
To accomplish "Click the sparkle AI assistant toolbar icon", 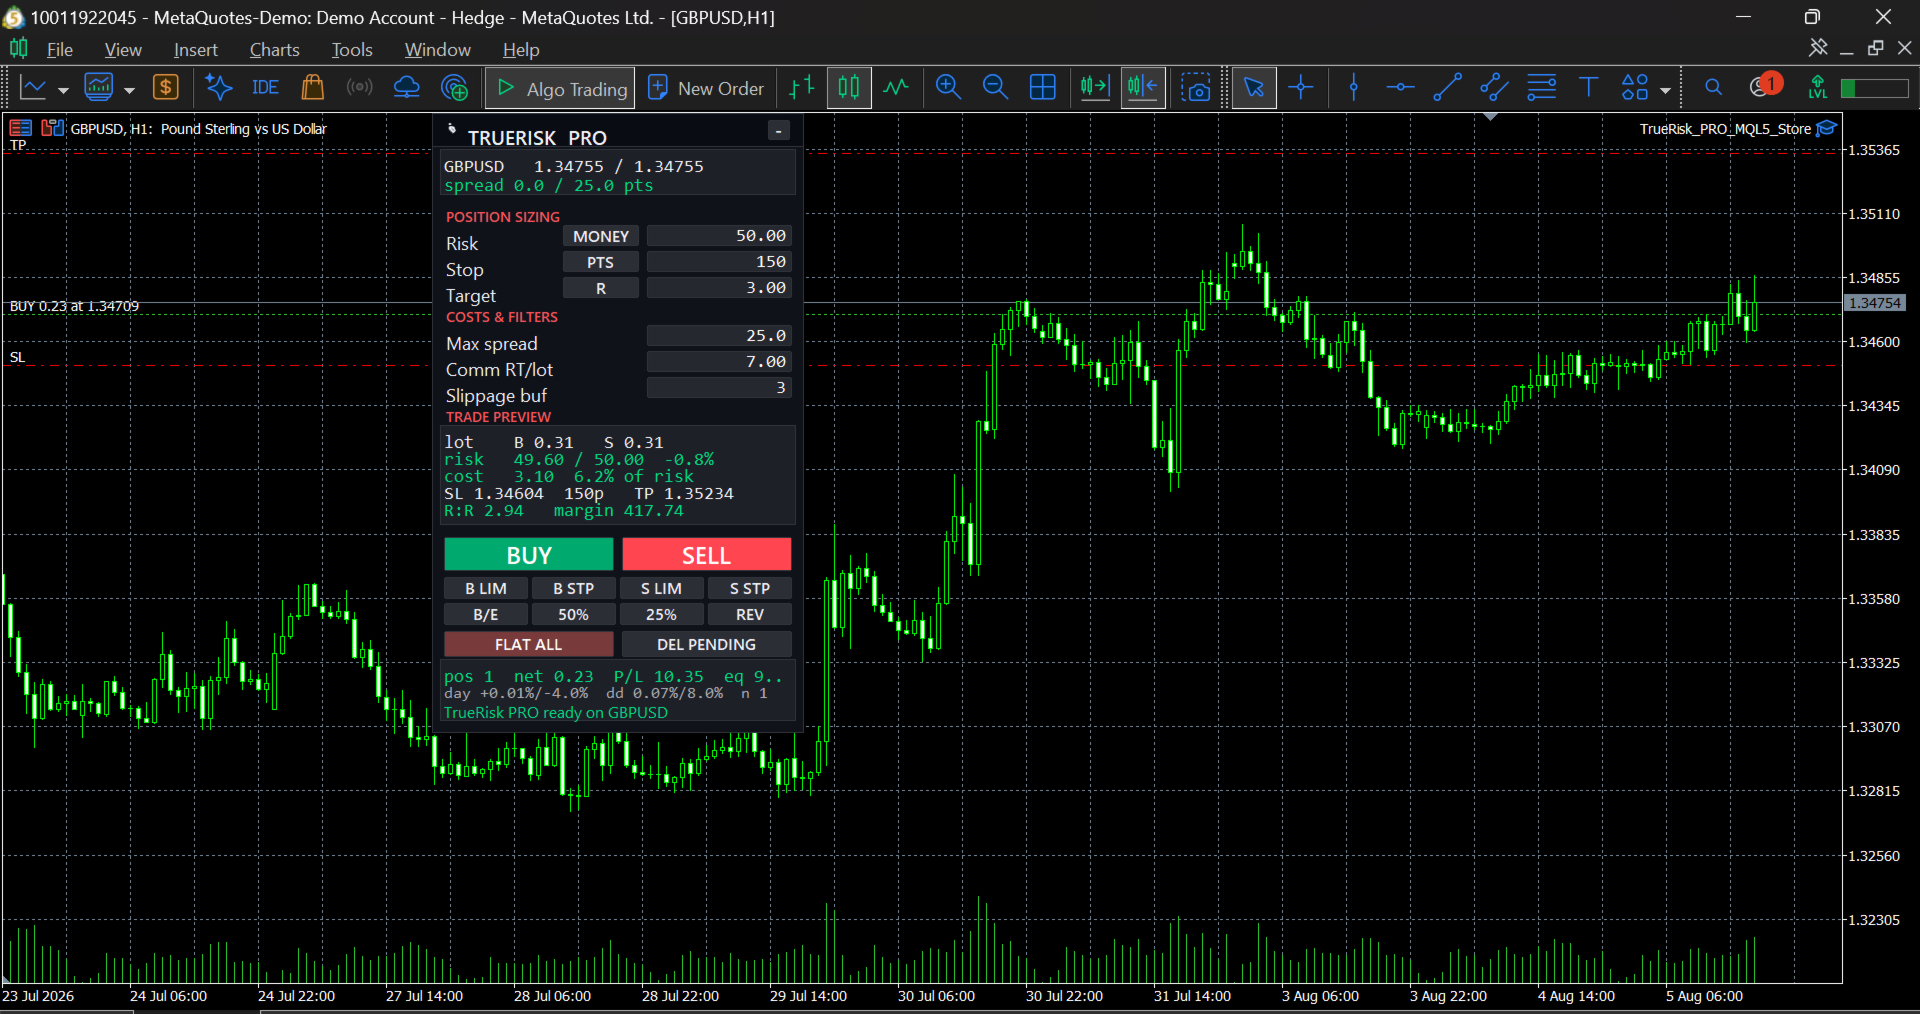I will 218,88.
